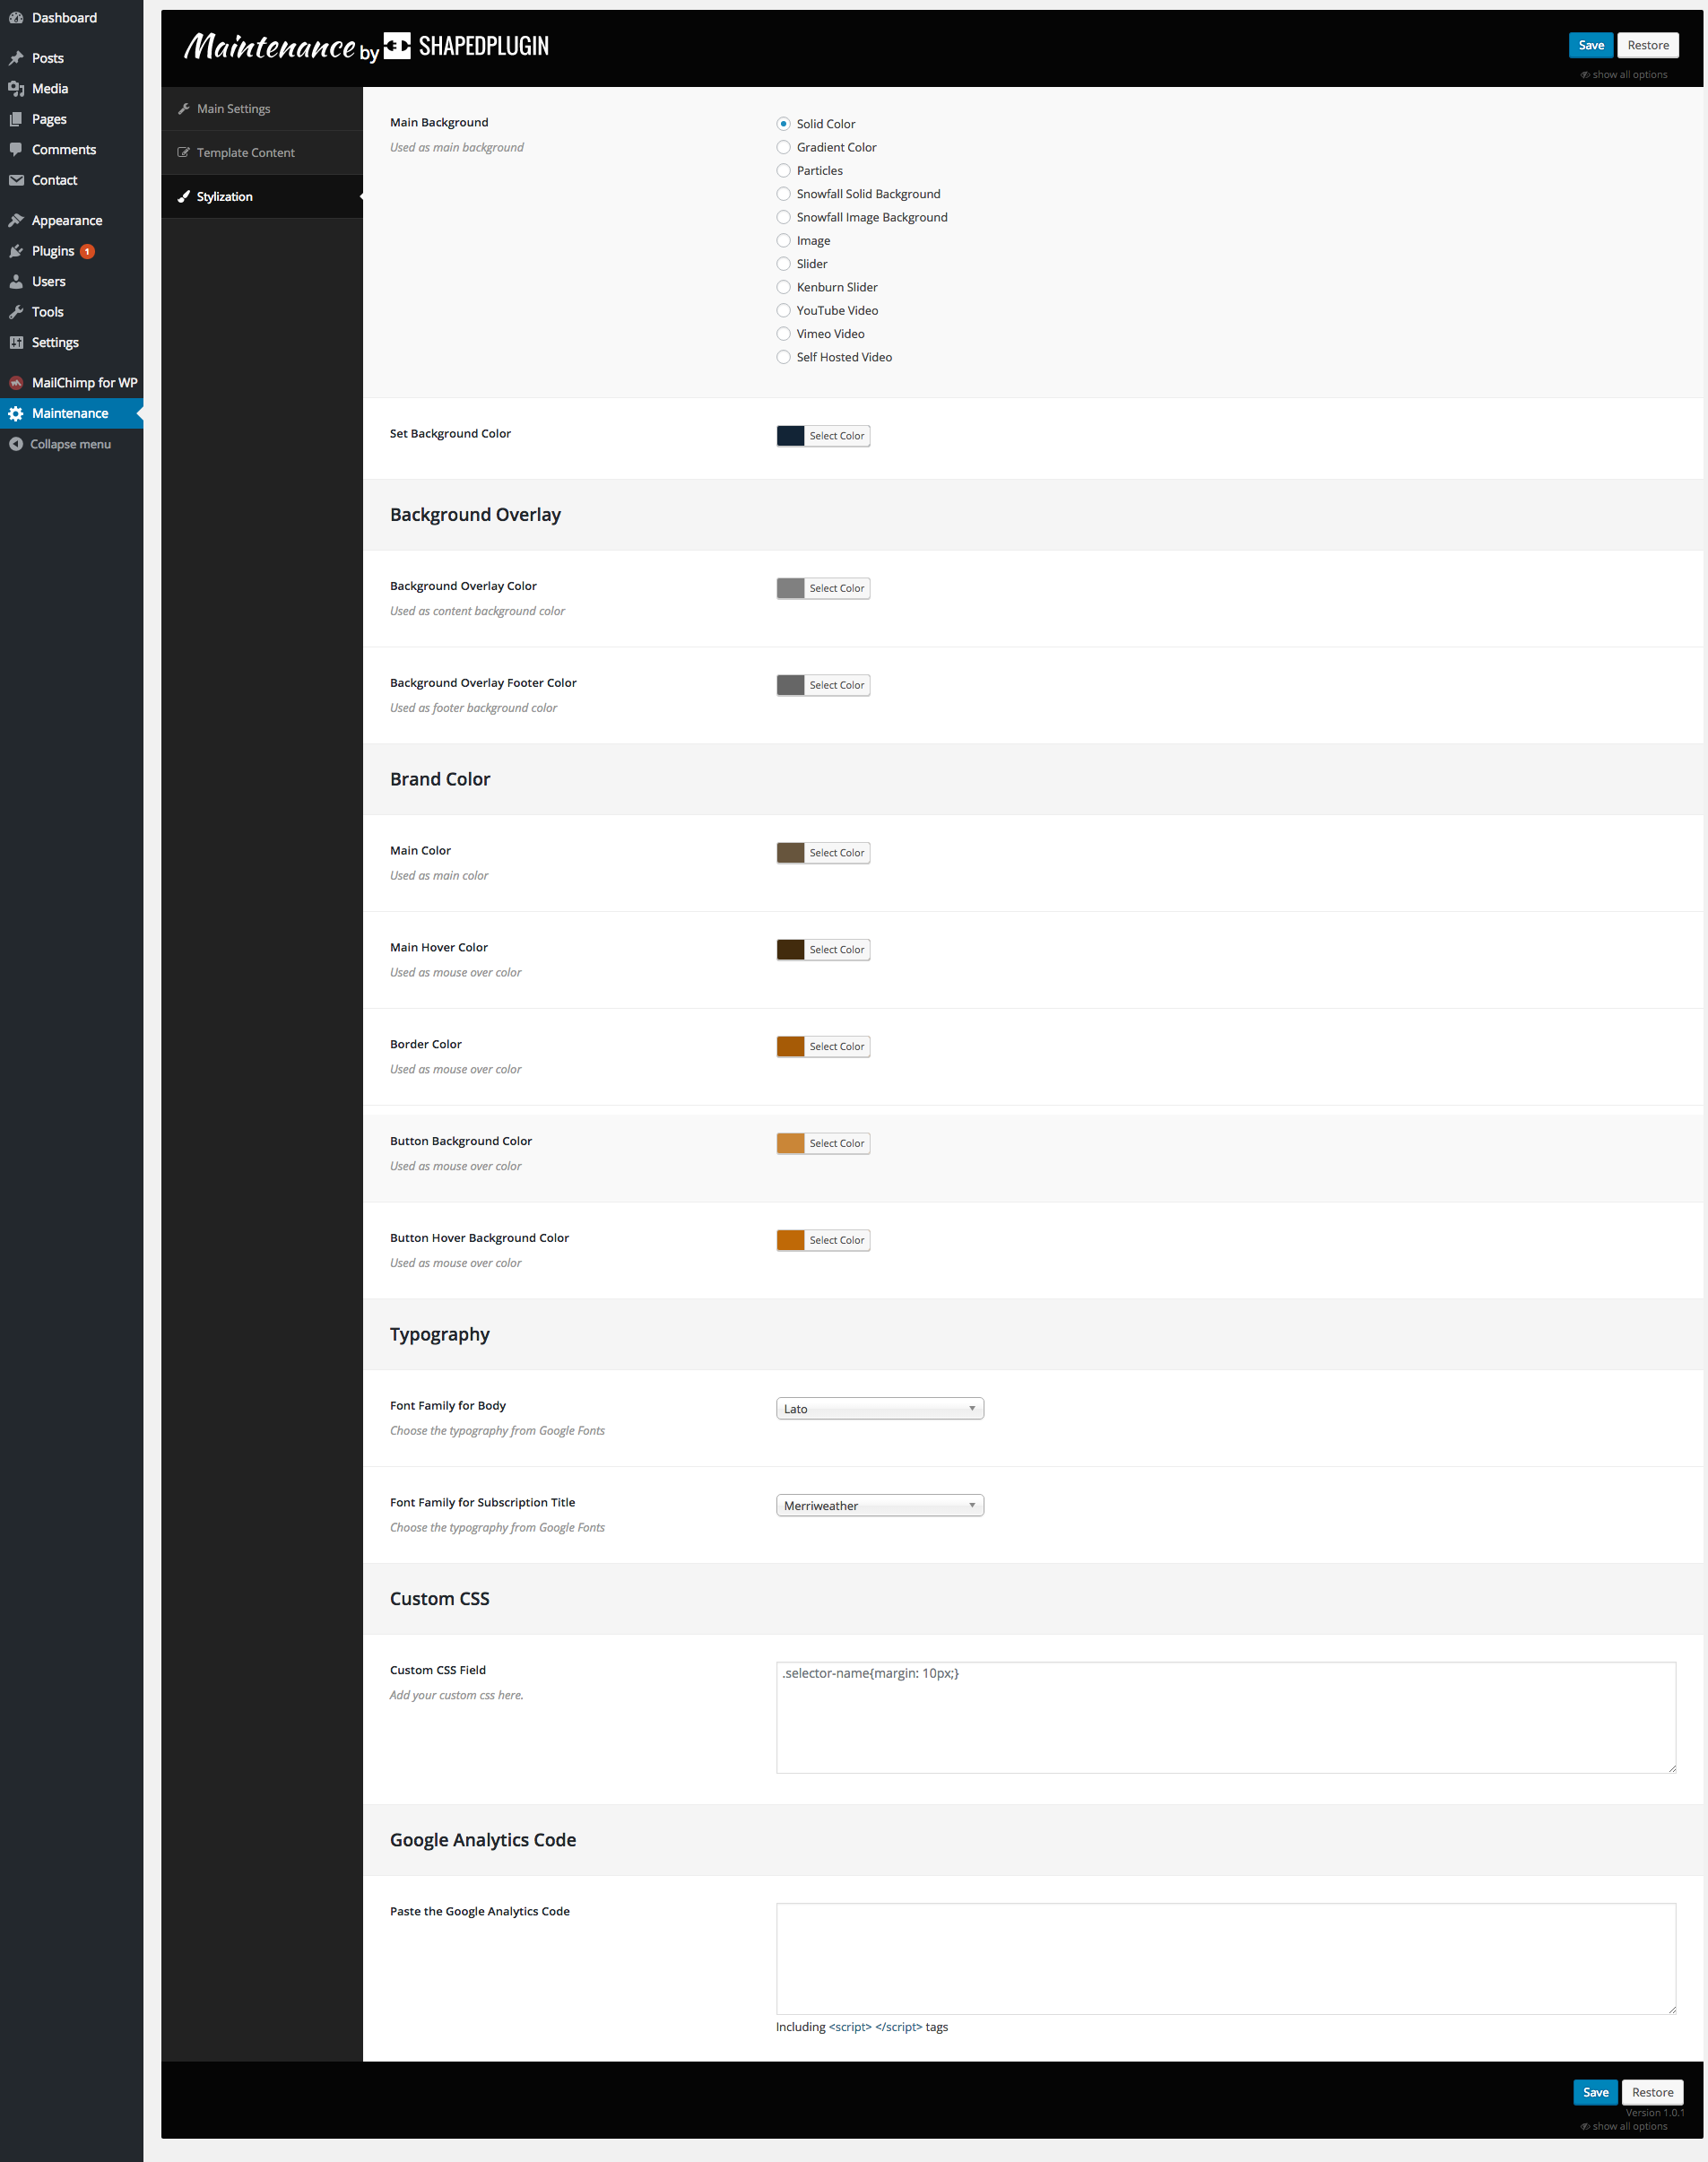Image resolution: width=1708 pixels, height=2162 pixels.
Task: Select Snowfall Image Background option
Action: 784,217
